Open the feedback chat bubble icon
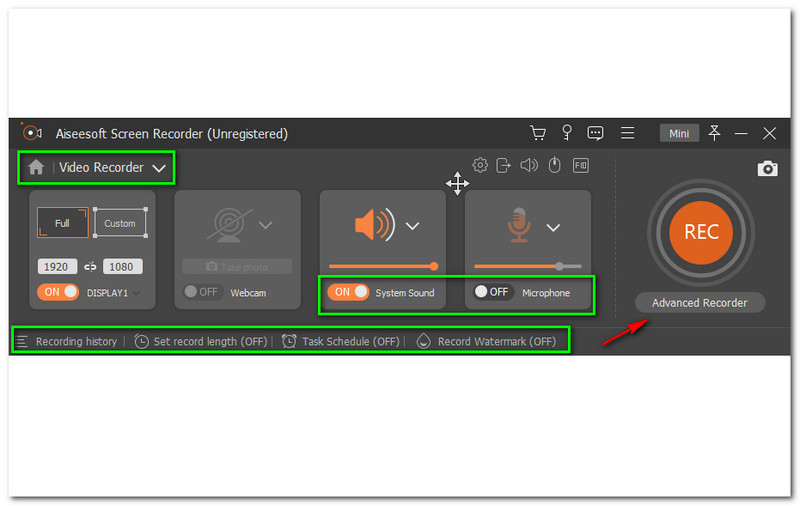 [595, 133]
